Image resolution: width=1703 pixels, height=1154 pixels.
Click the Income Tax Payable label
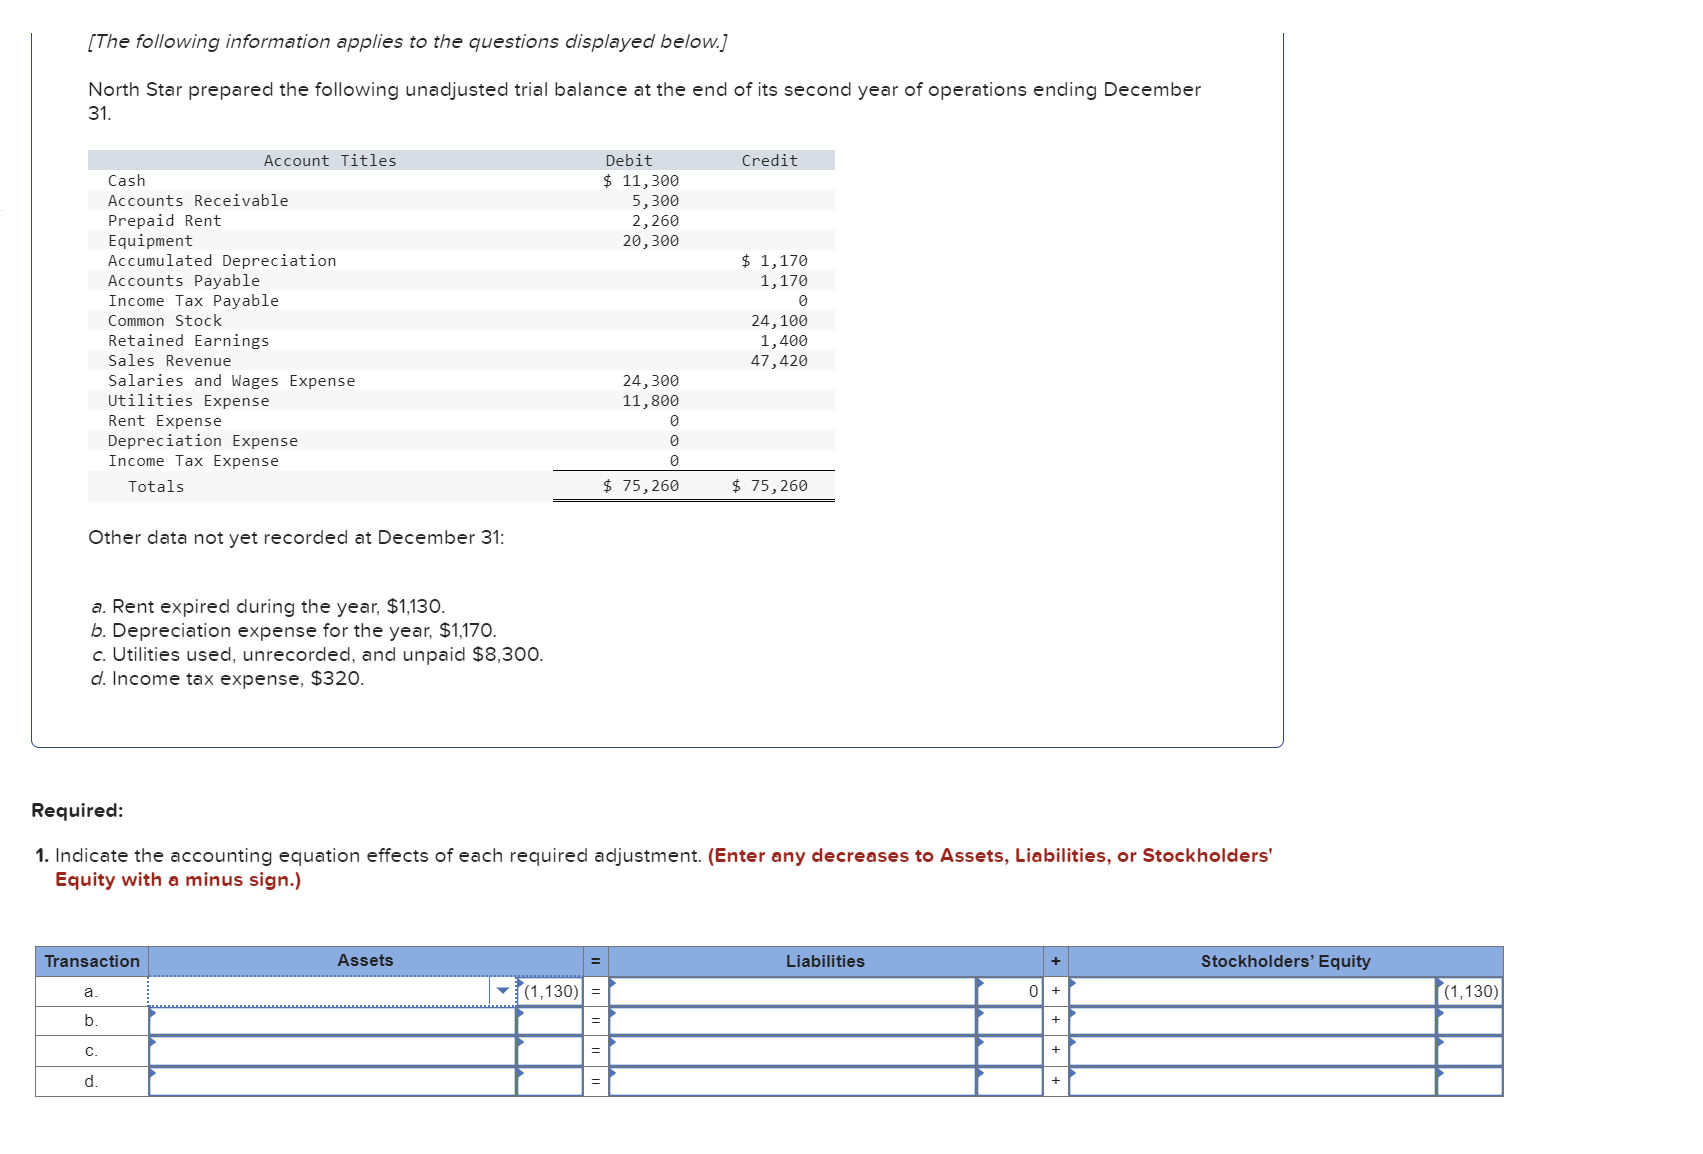194,301
